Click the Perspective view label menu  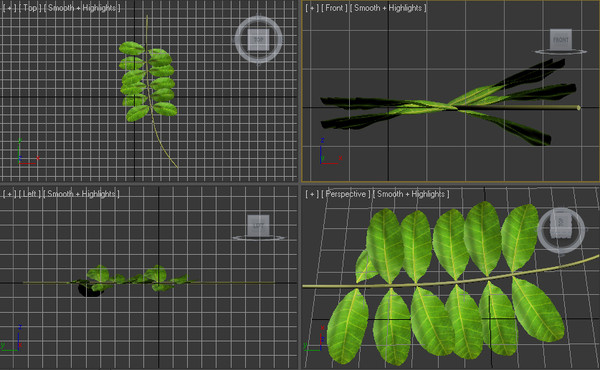346,194
